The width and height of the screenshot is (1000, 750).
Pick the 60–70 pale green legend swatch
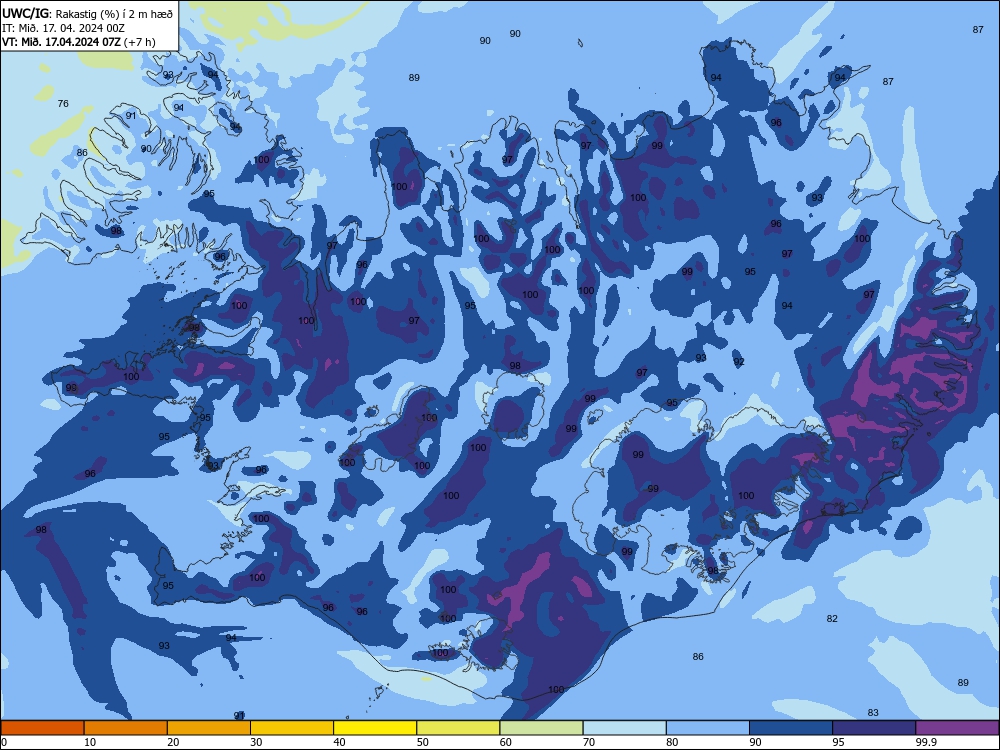[x=541, y=728]
